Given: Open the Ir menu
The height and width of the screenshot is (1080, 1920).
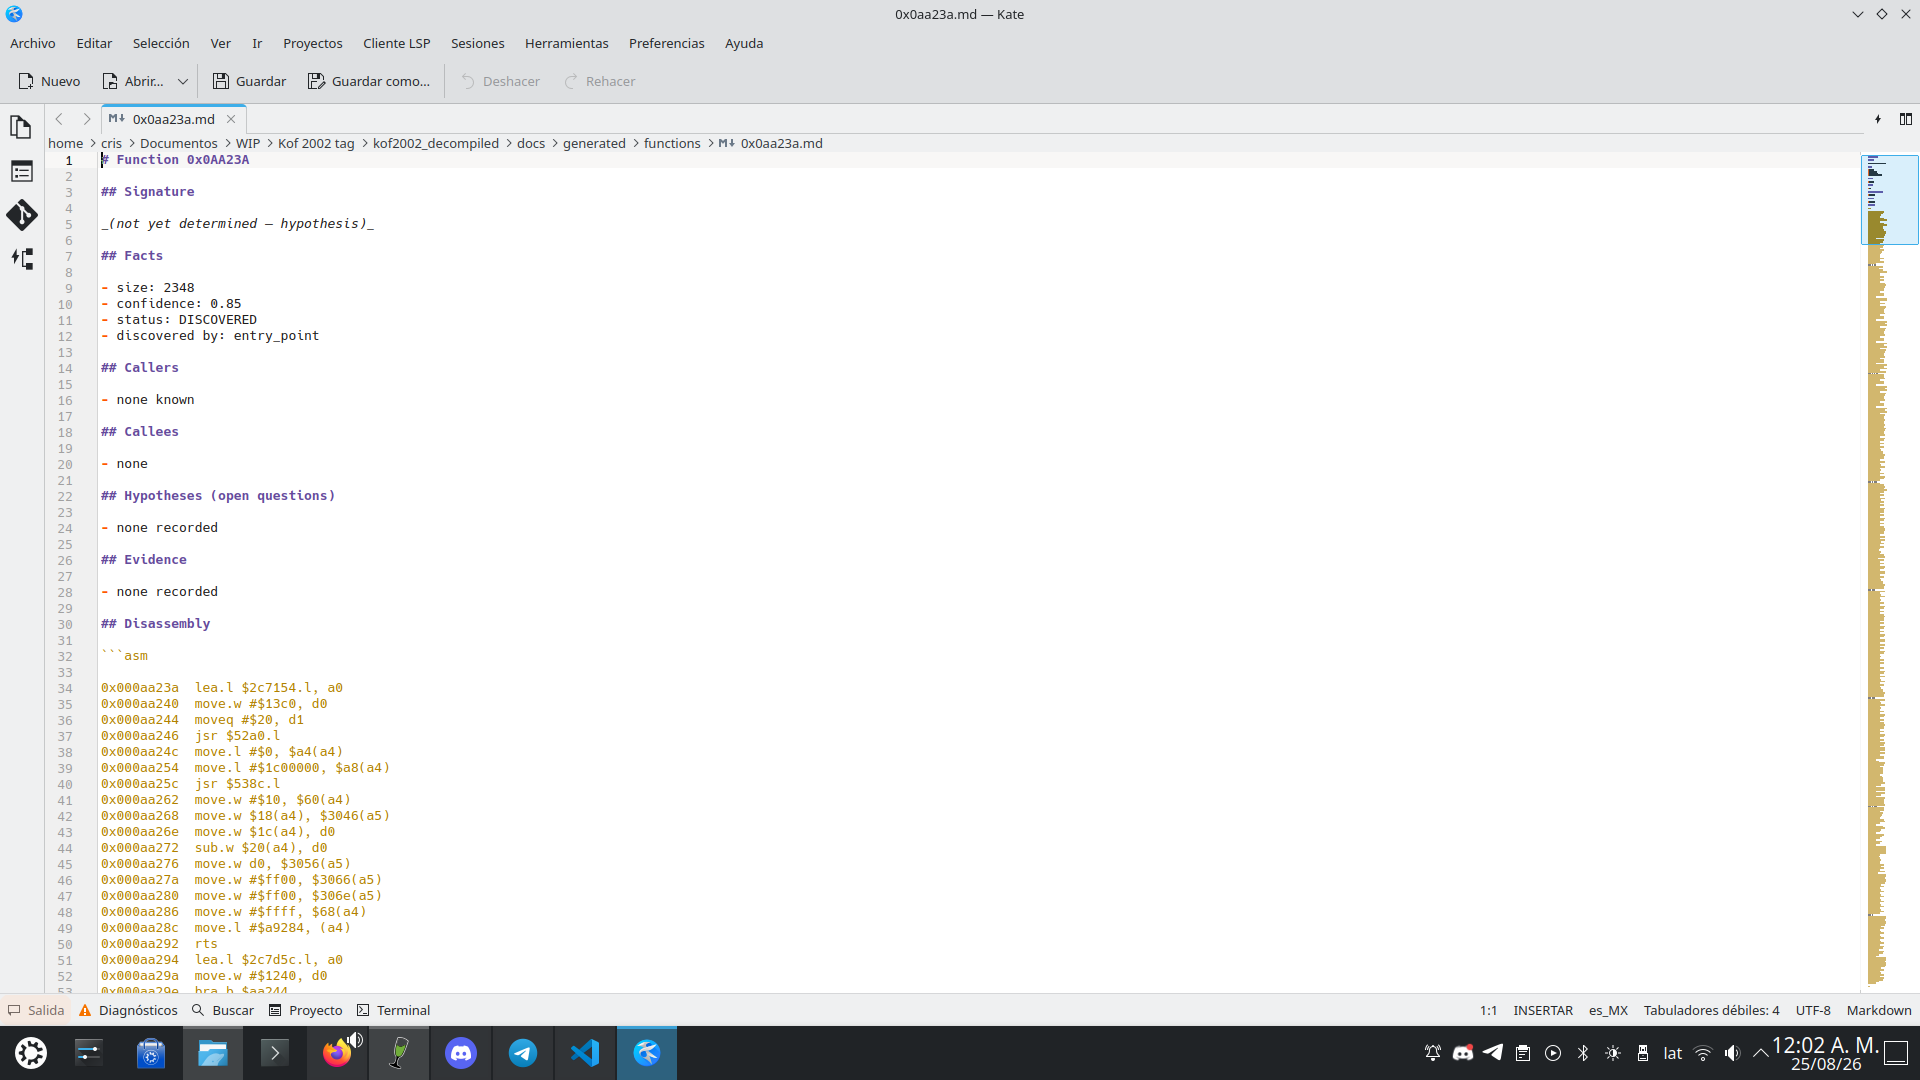Looking at the screenshot, I should coord(257,43).
